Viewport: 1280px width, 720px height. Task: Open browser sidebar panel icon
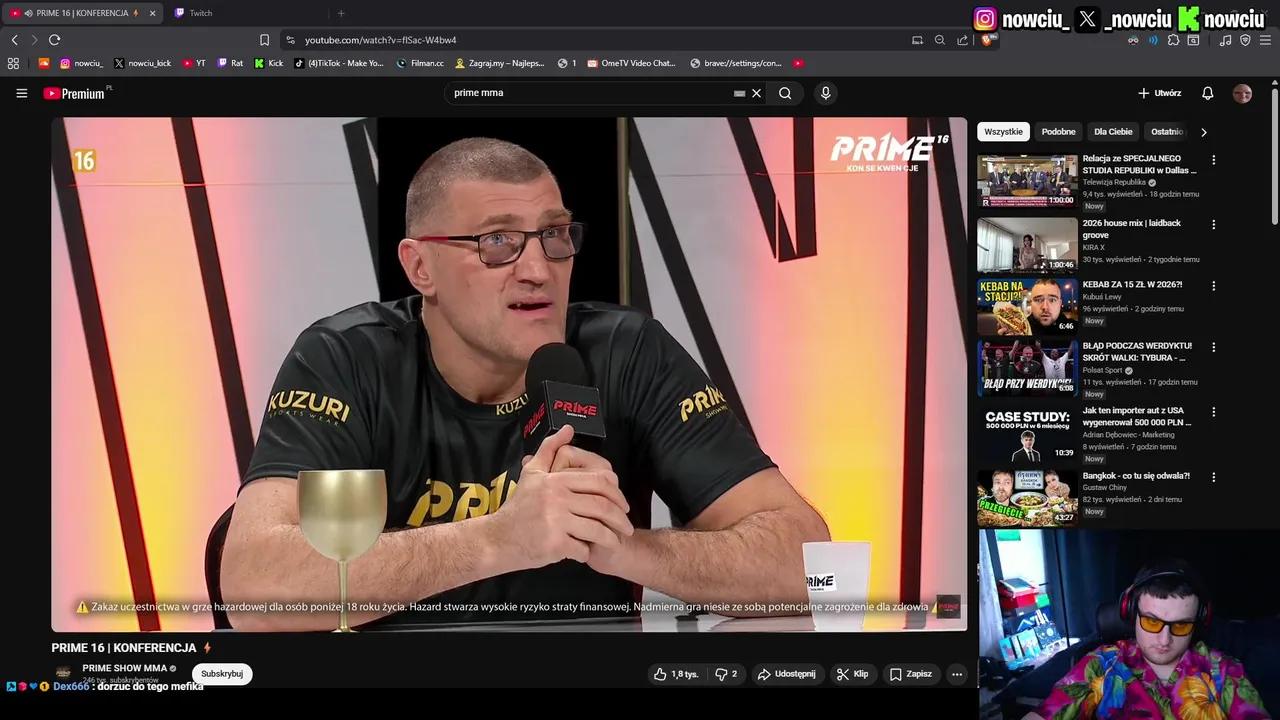[1193, 40]
